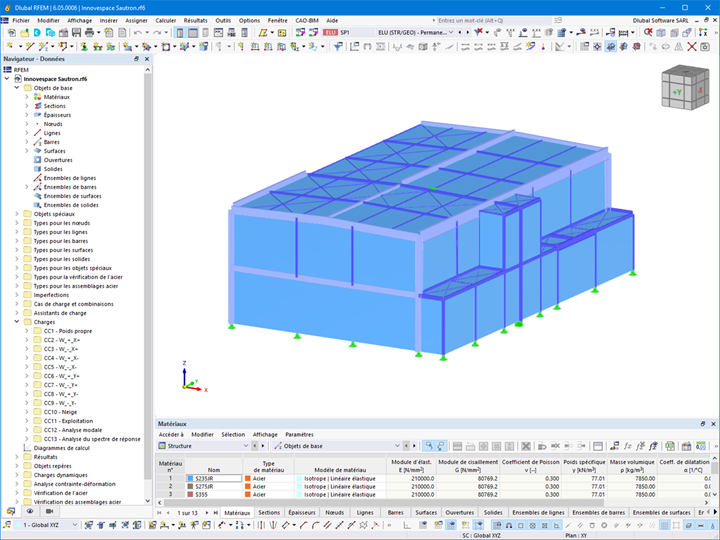Click the red X delete icon in toolbar
720x540 pixels.
[x=692, y=46]
